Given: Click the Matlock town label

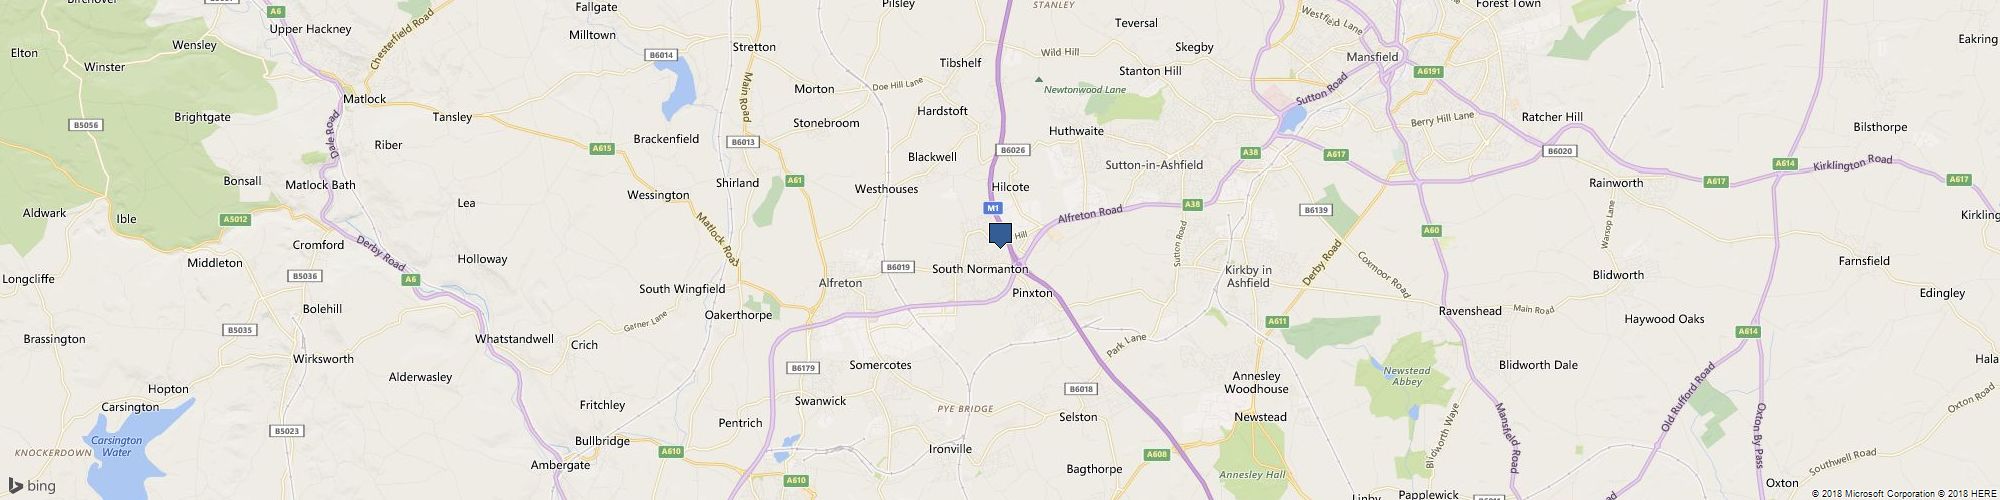Looking at the screenshot, I should [364, 99].
